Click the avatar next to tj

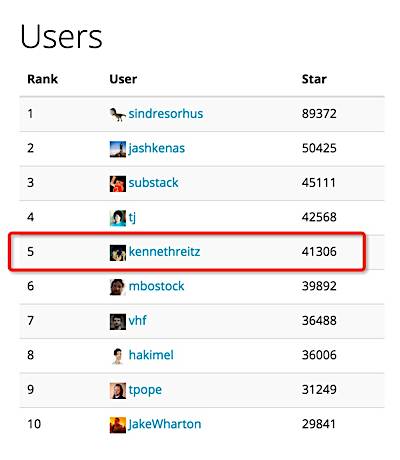tap(118, 218)
